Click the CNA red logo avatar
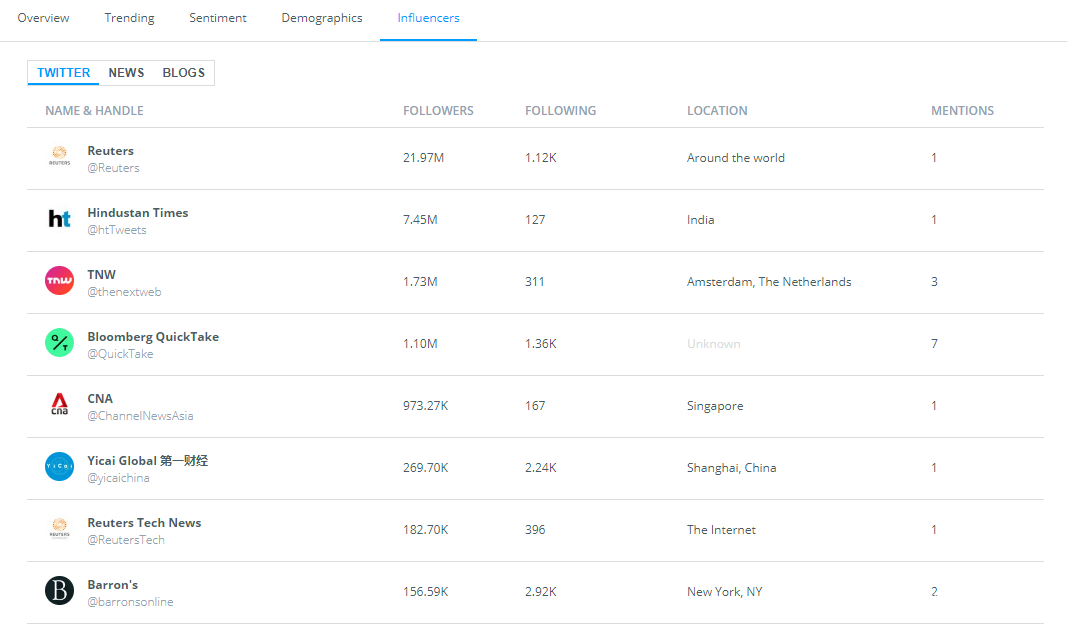Image resolution: width=1067 pixels, height=626 pixels. [x=59, y=404]
